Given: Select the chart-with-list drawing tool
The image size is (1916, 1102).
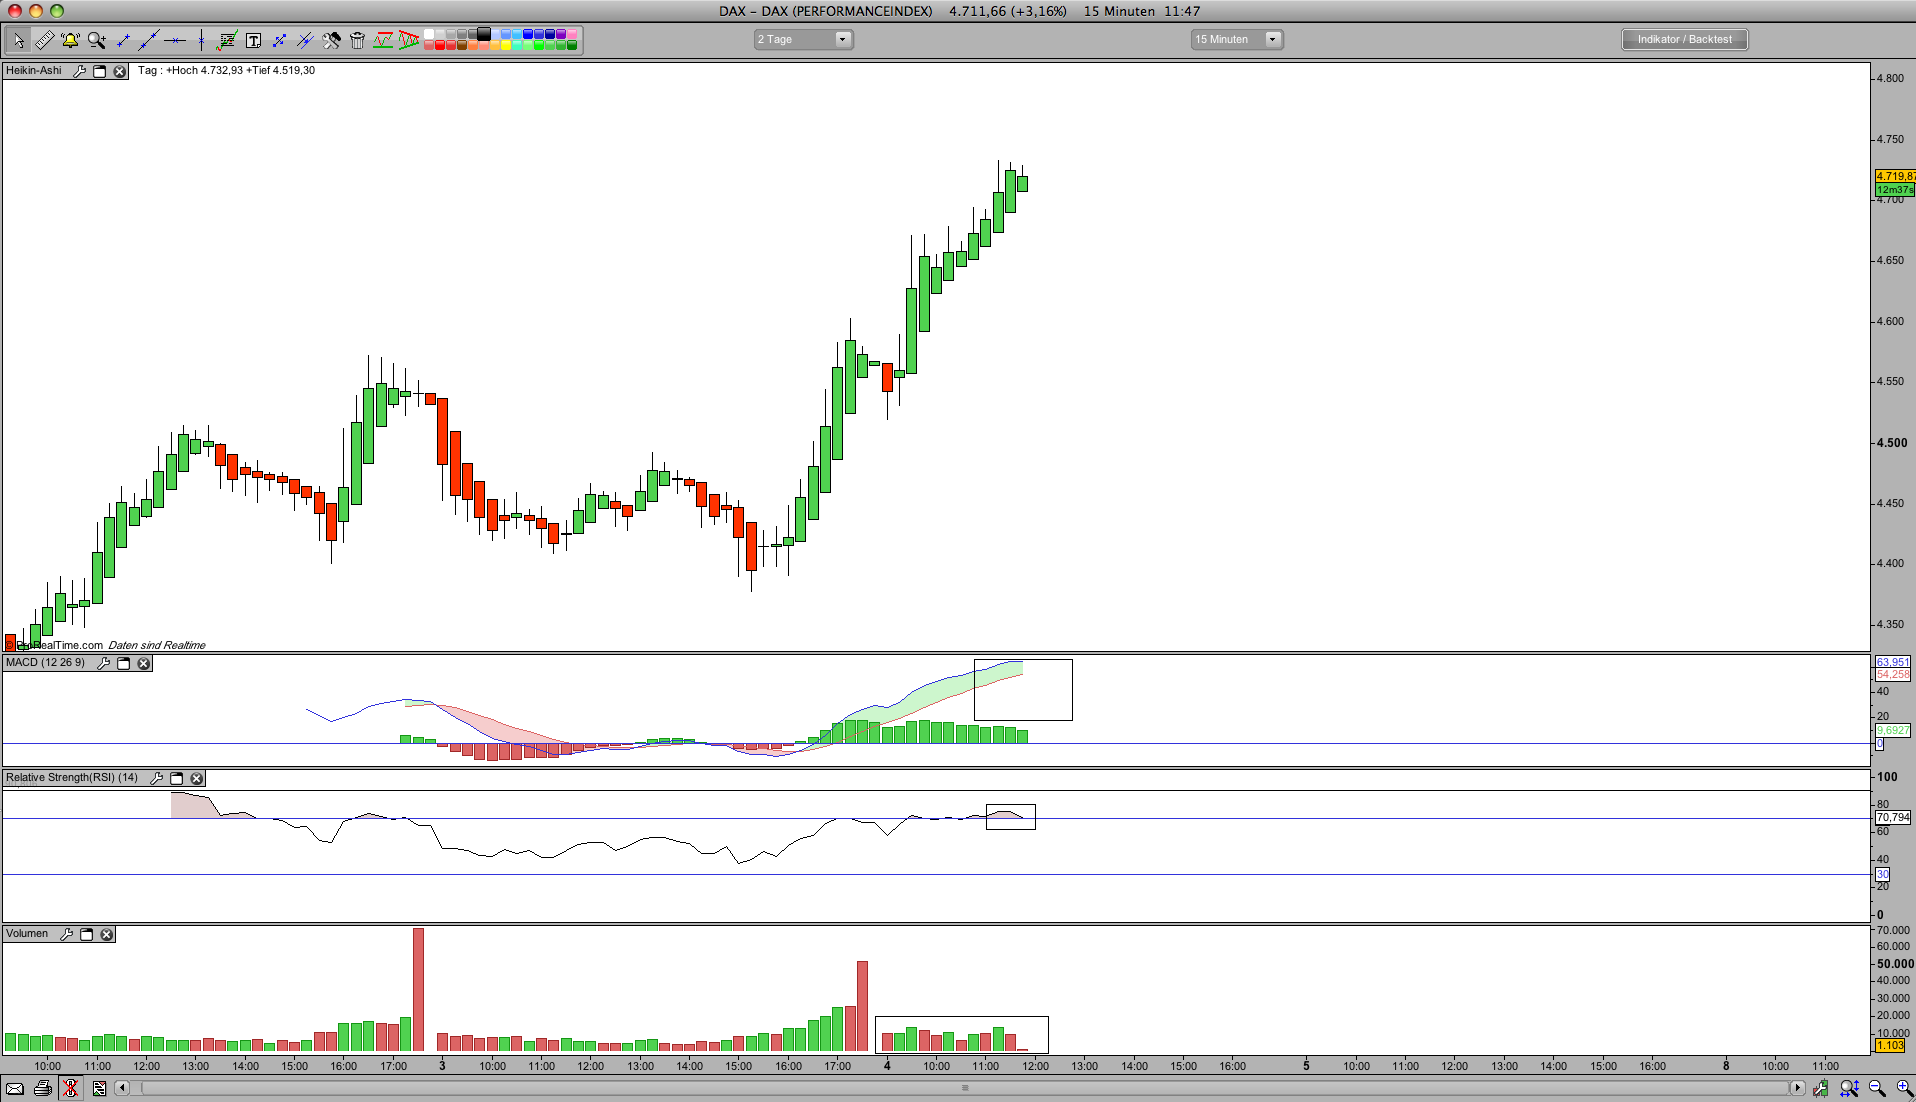Looking at the screenshot, I should (227, 40).
